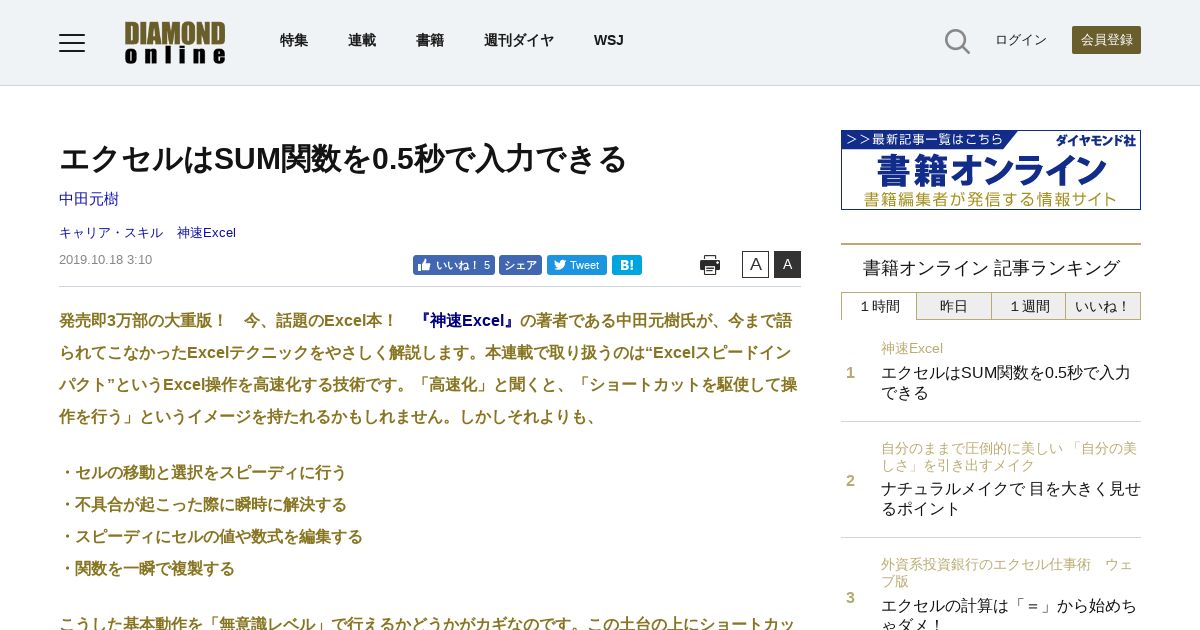The image size is (1200, 630).
Task: Follow the 『神速Excel』 book link in article
Action: click(x=467, y=321)
